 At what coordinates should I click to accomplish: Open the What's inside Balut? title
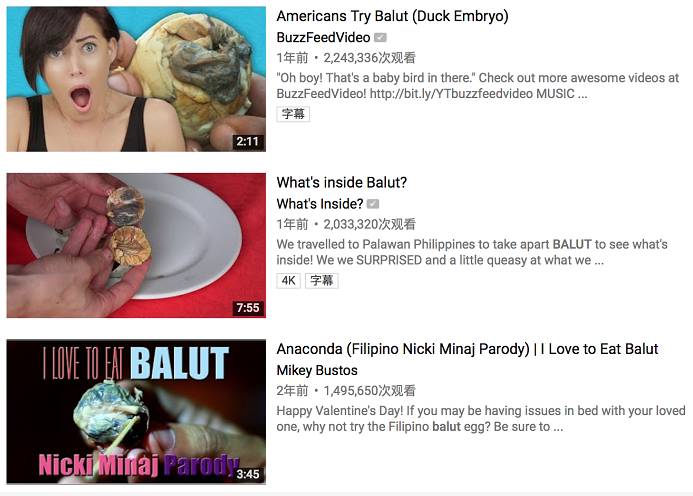(342, 182)
